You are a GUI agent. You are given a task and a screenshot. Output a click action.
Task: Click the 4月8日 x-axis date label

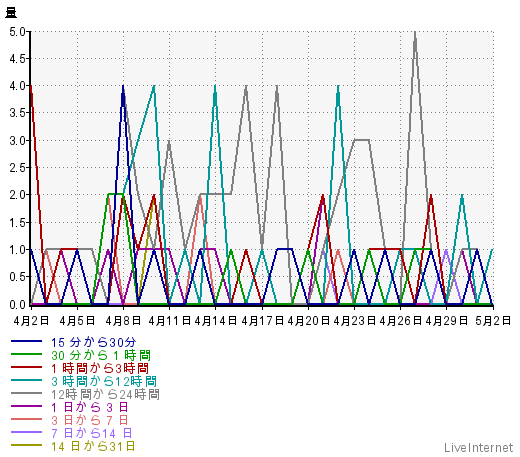(123, 321)
